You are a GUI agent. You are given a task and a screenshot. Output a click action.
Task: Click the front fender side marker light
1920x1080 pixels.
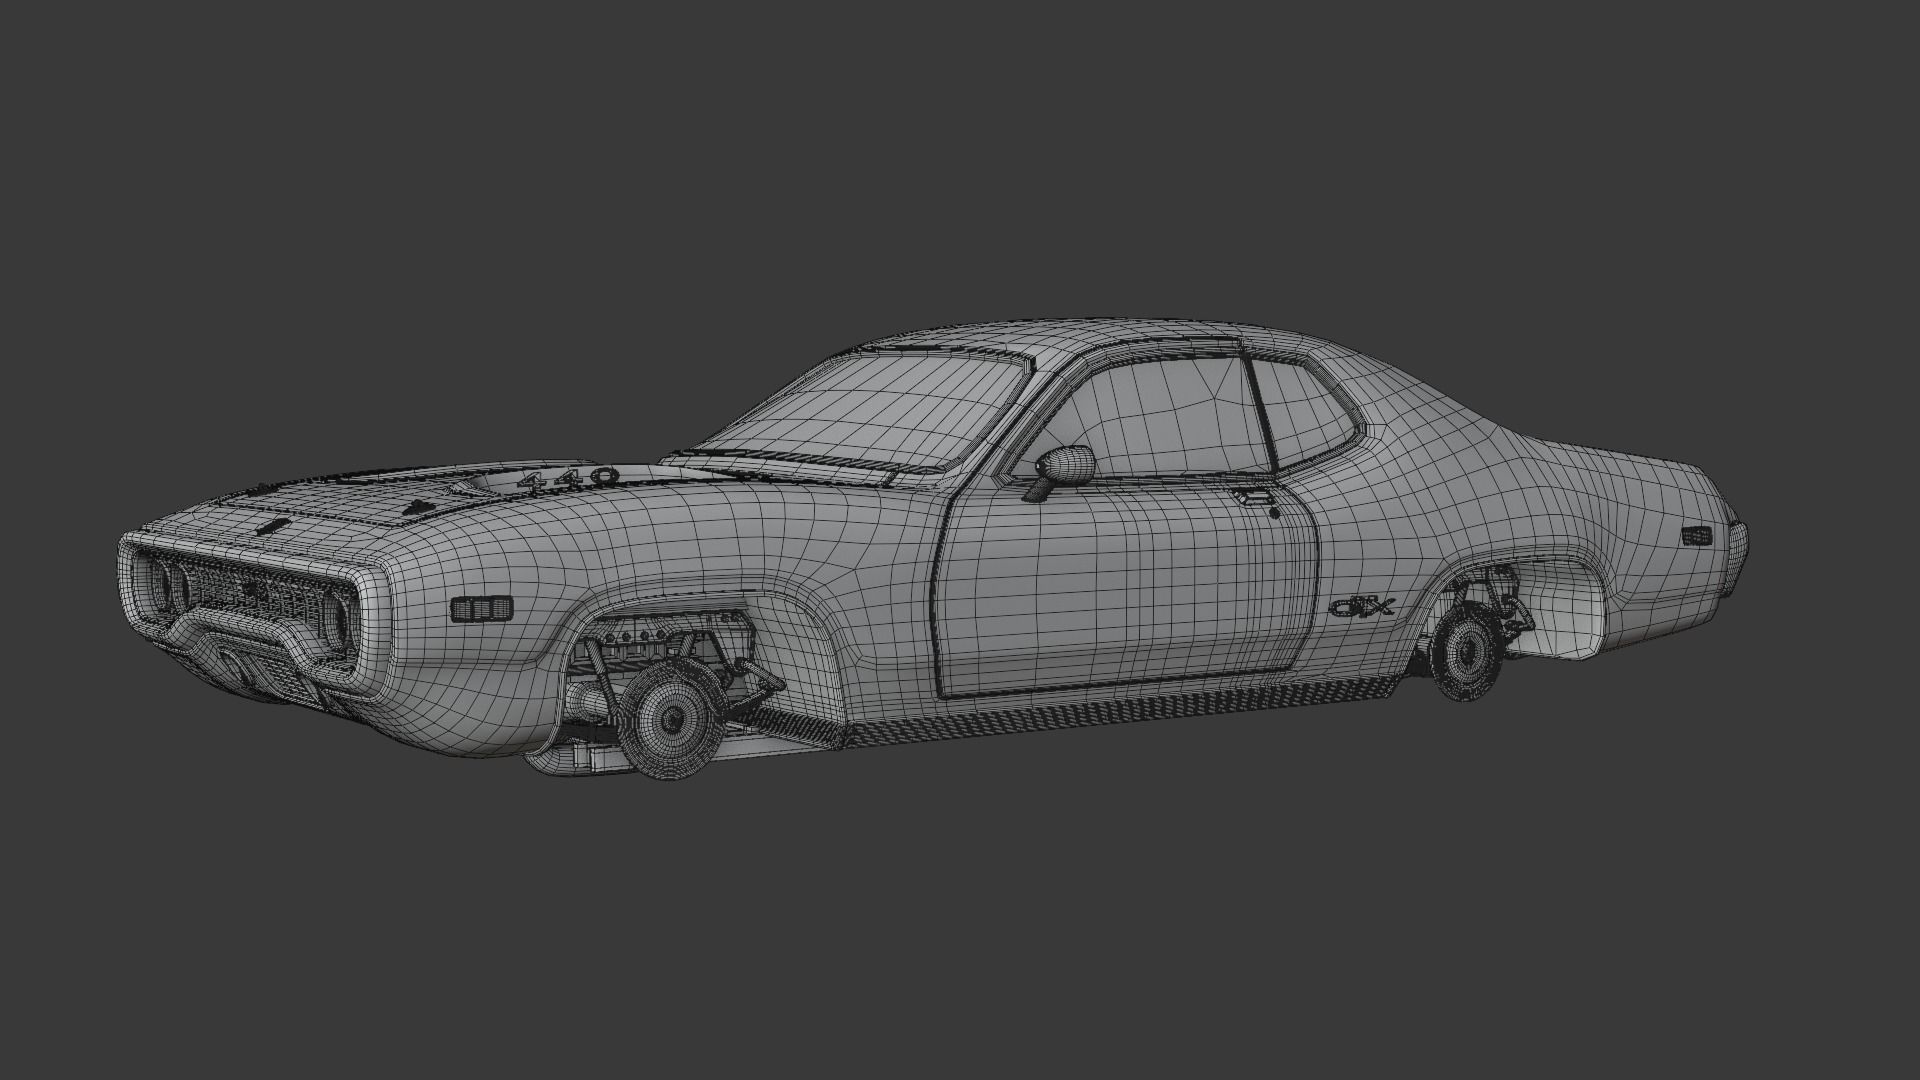coord(481,608)
